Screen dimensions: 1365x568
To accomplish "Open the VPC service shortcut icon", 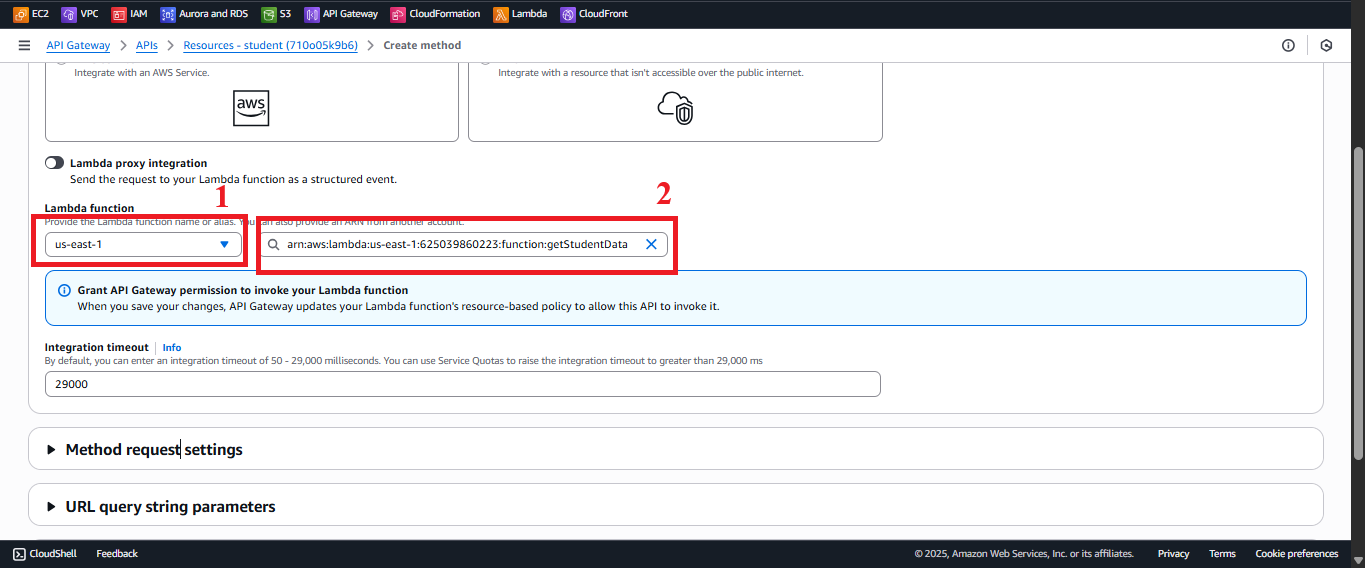I will [68, 14].
